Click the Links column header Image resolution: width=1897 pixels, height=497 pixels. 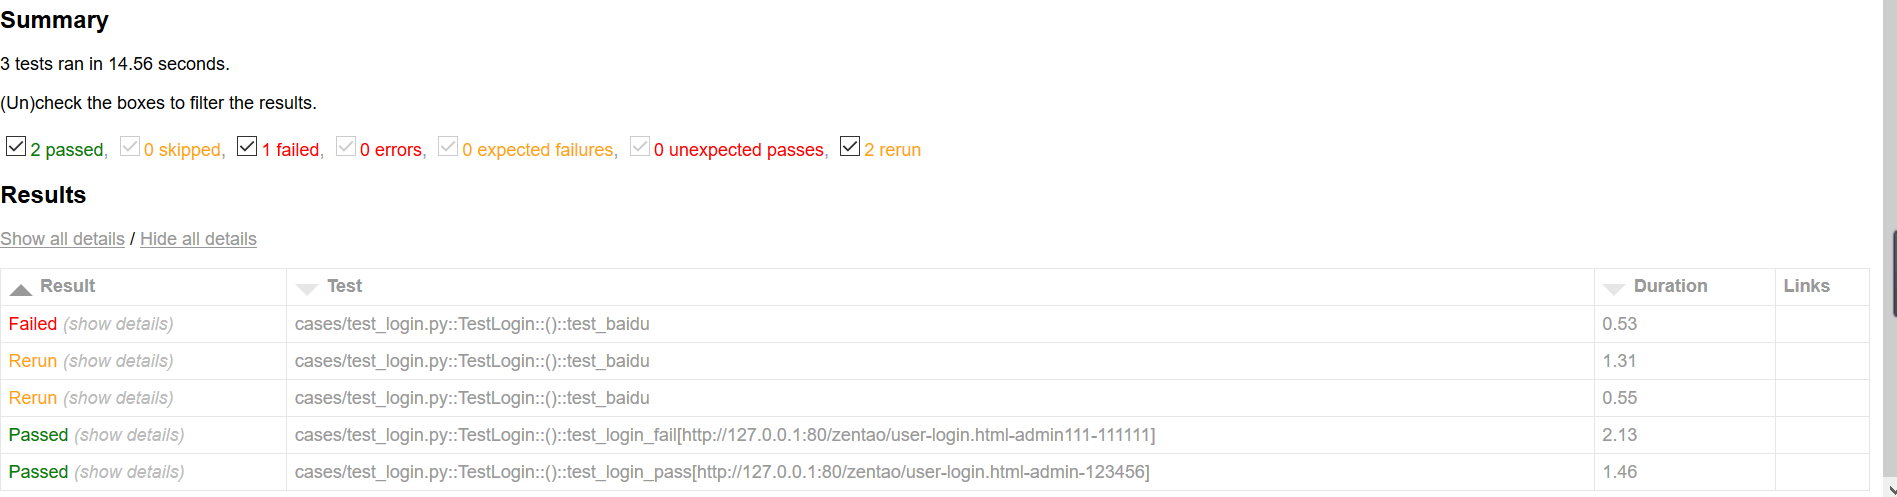(1806, 286)
